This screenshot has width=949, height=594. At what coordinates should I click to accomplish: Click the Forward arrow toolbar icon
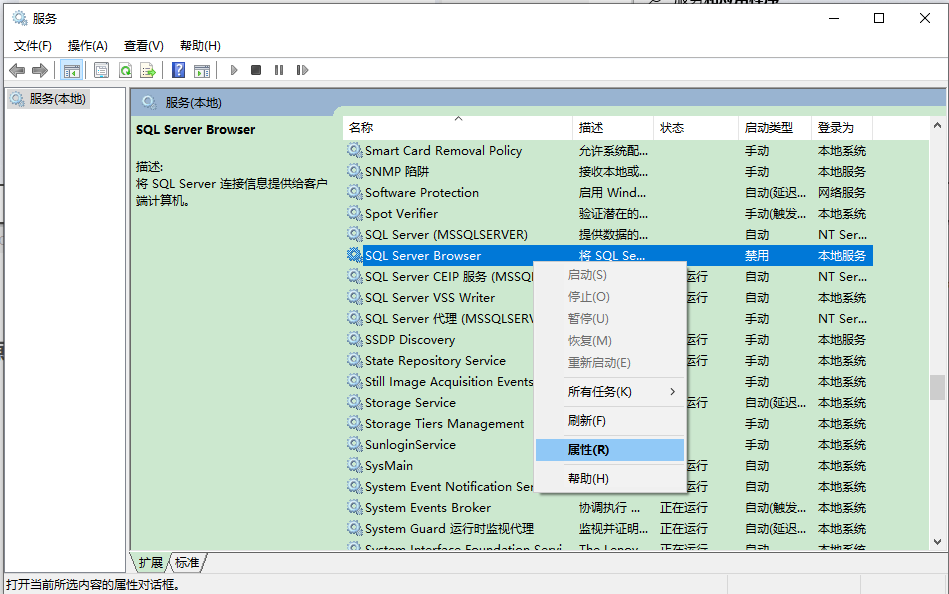pyautogui.click(x=40, y=70)
